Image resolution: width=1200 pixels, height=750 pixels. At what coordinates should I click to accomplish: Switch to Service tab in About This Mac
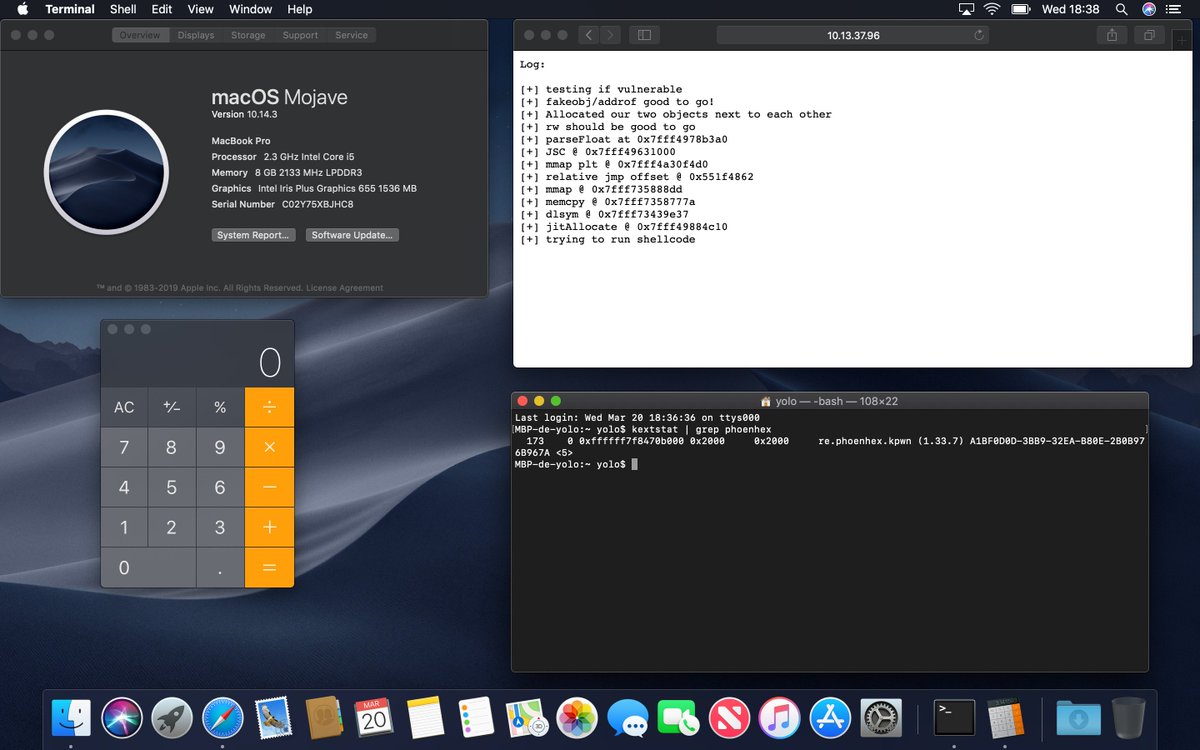[351, 35]
